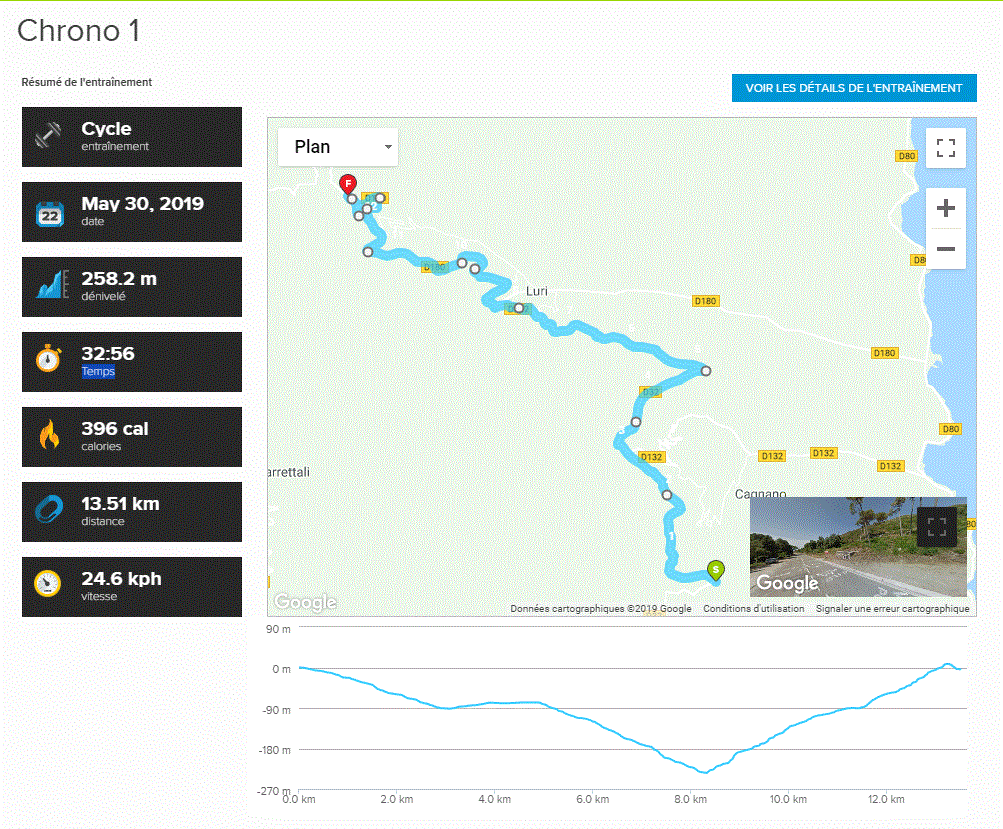Toggle map fullscreen view

coord(945,148)
